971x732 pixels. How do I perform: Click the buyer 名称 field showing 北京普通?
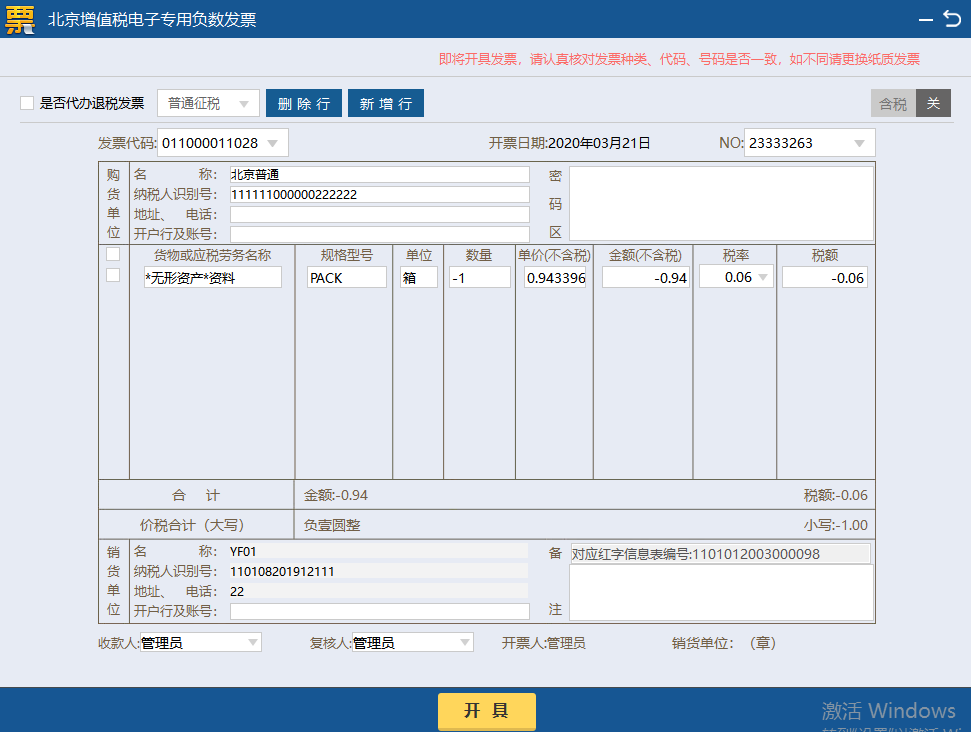380,173
